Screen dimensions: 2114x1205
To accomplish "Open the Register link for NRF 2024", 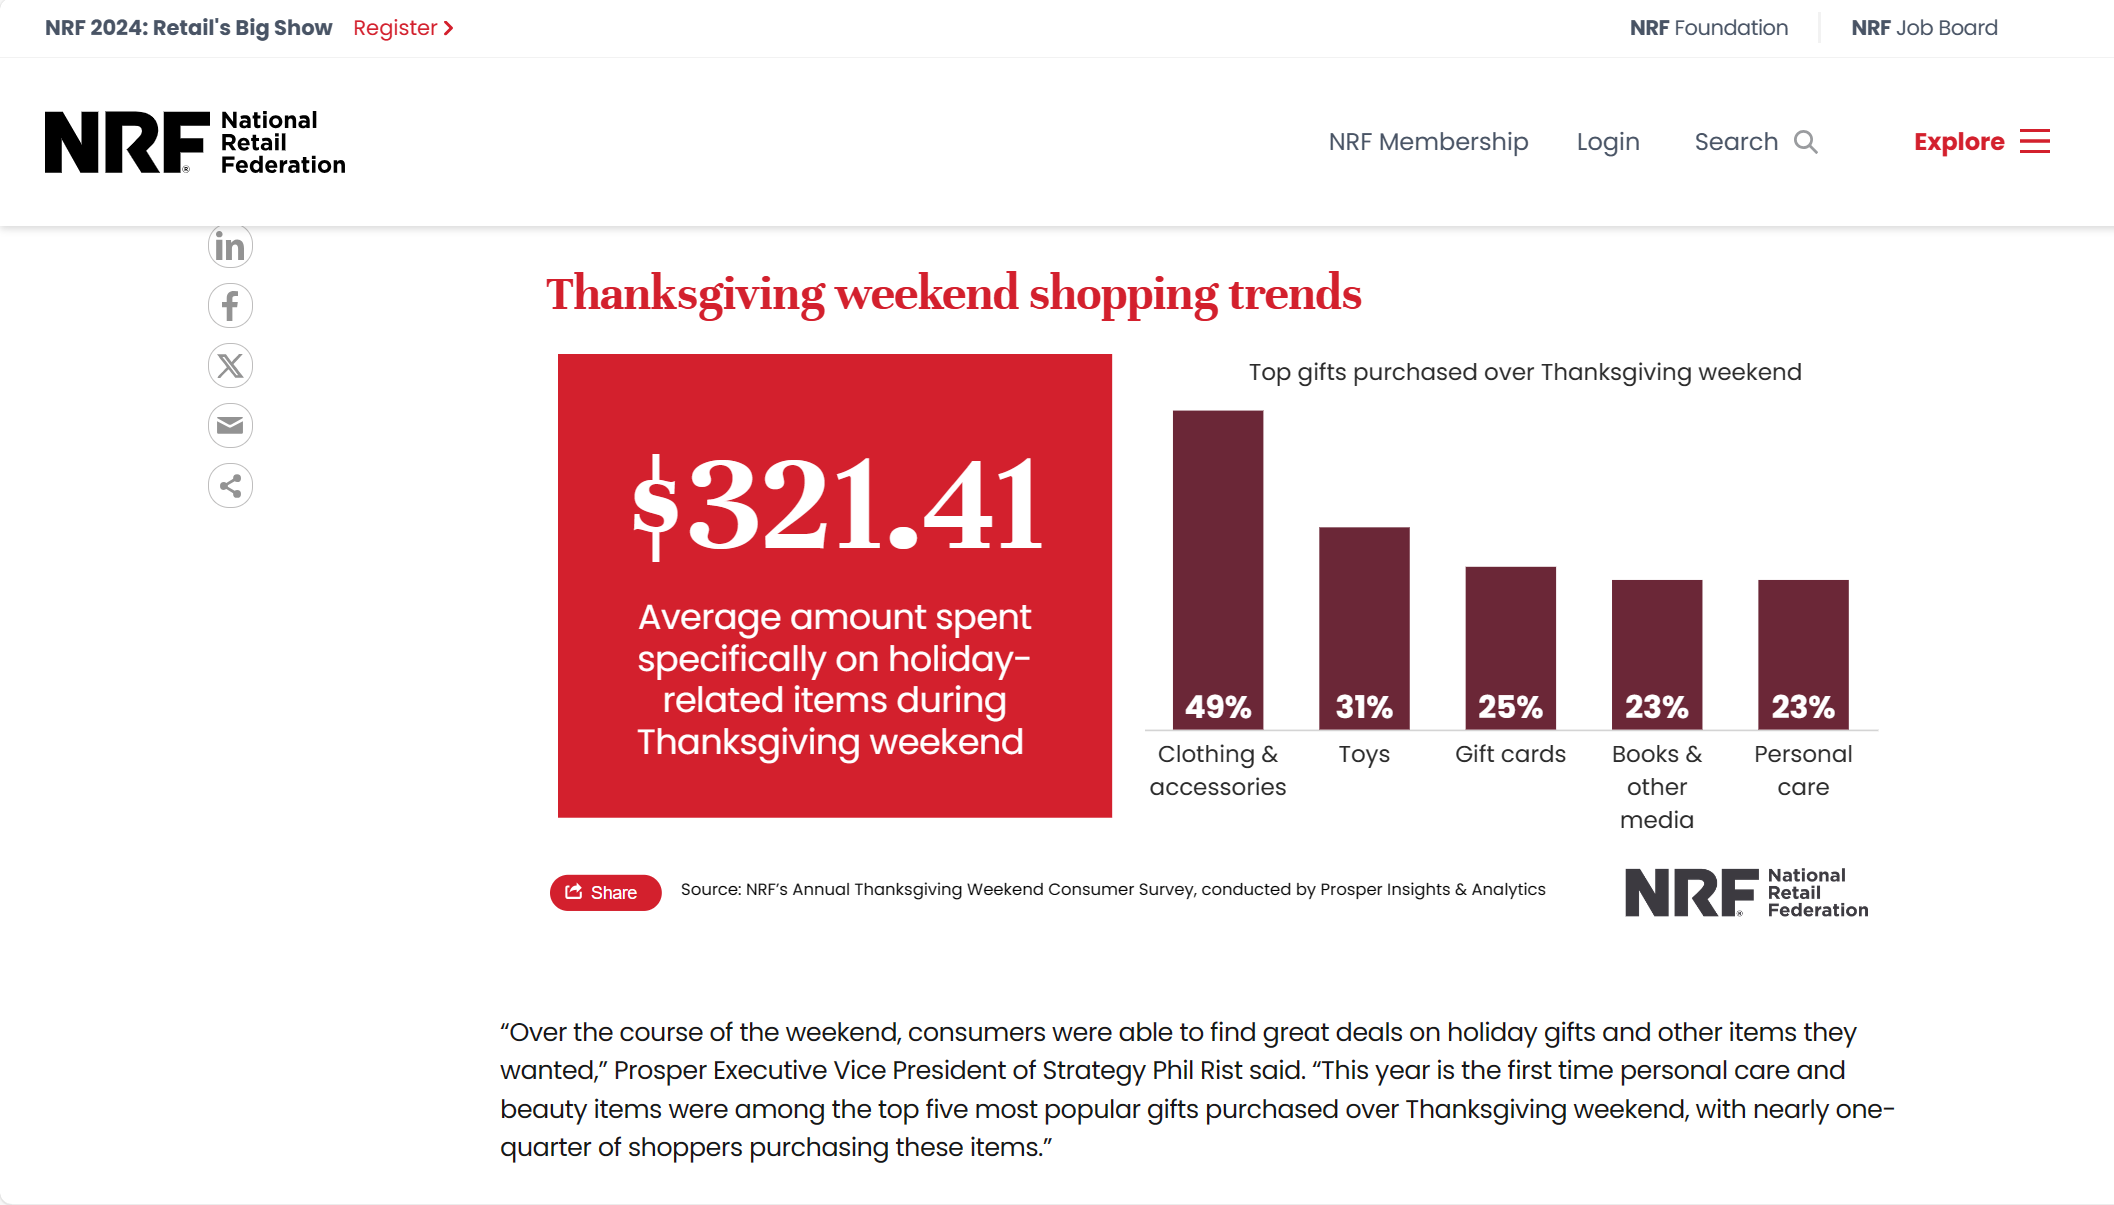I will pyautogui.click(x=403, y=28).
